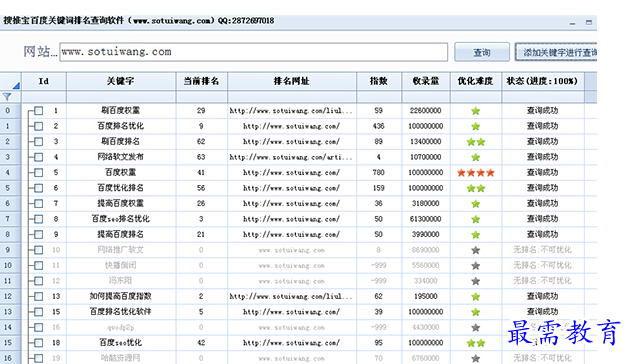
Task: Click the website URL input field
Action: (x=254, y=52)
